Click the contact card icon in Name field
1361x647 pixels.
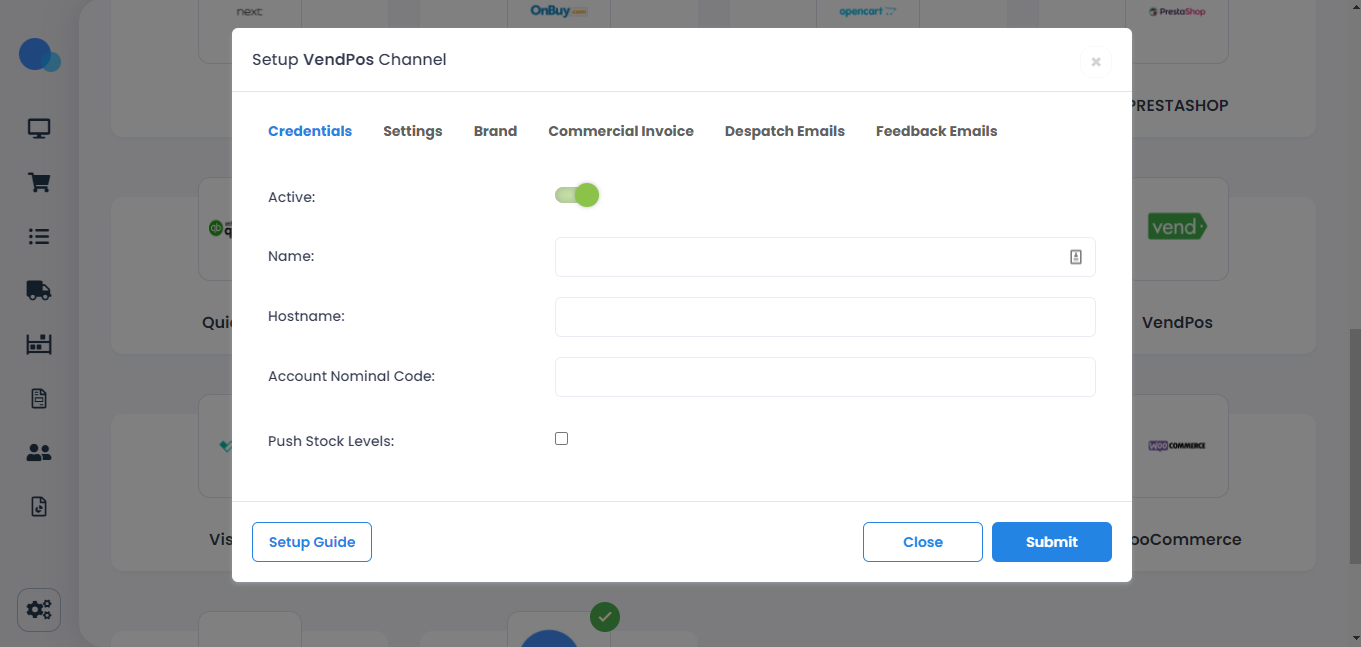tap(1076, 257)
